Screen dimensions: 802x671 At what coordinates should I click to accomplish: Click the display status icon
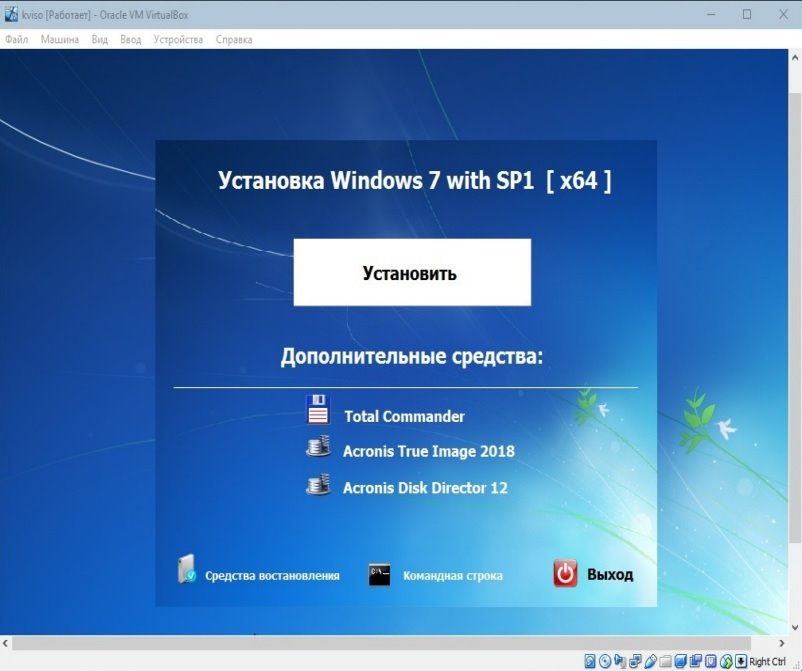tap(680, 661)
